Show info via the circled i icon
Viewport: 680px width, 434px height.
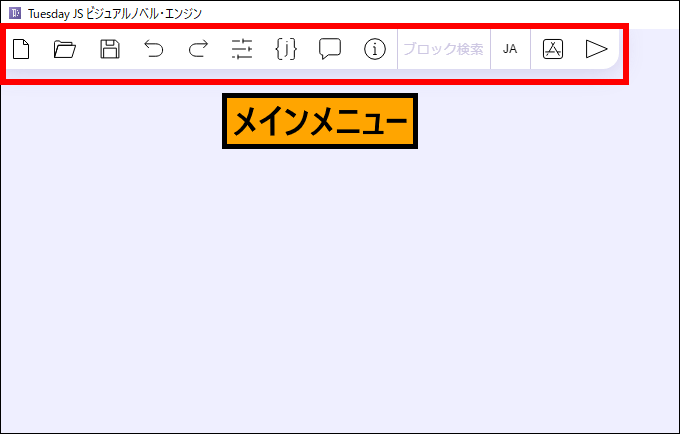coord(375,49)
